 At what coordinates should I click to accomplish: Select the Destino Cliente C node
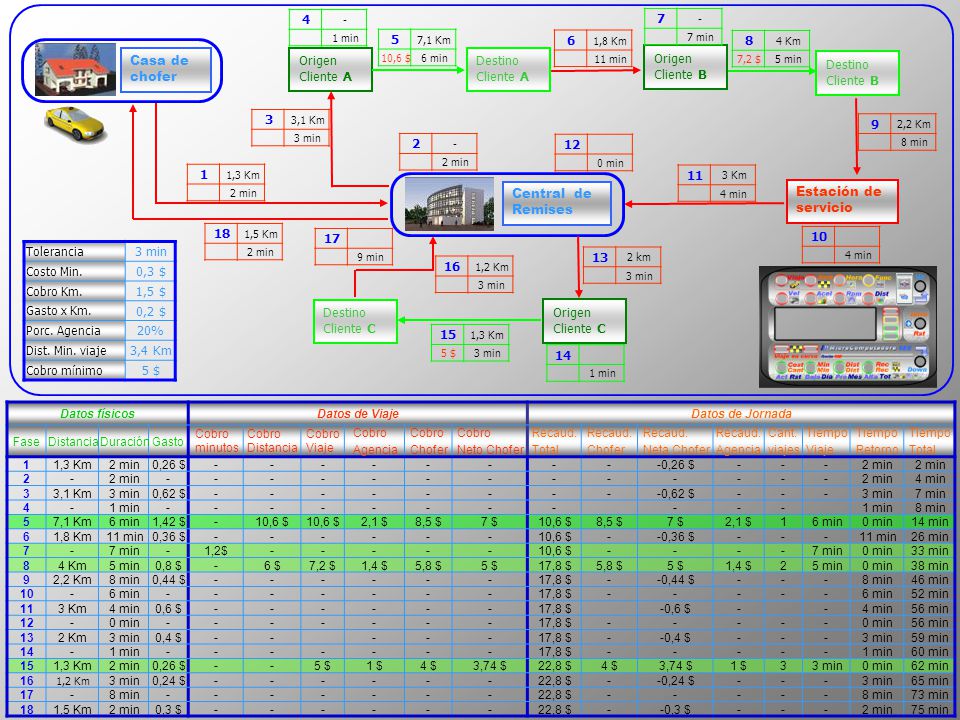coord(355,321)
